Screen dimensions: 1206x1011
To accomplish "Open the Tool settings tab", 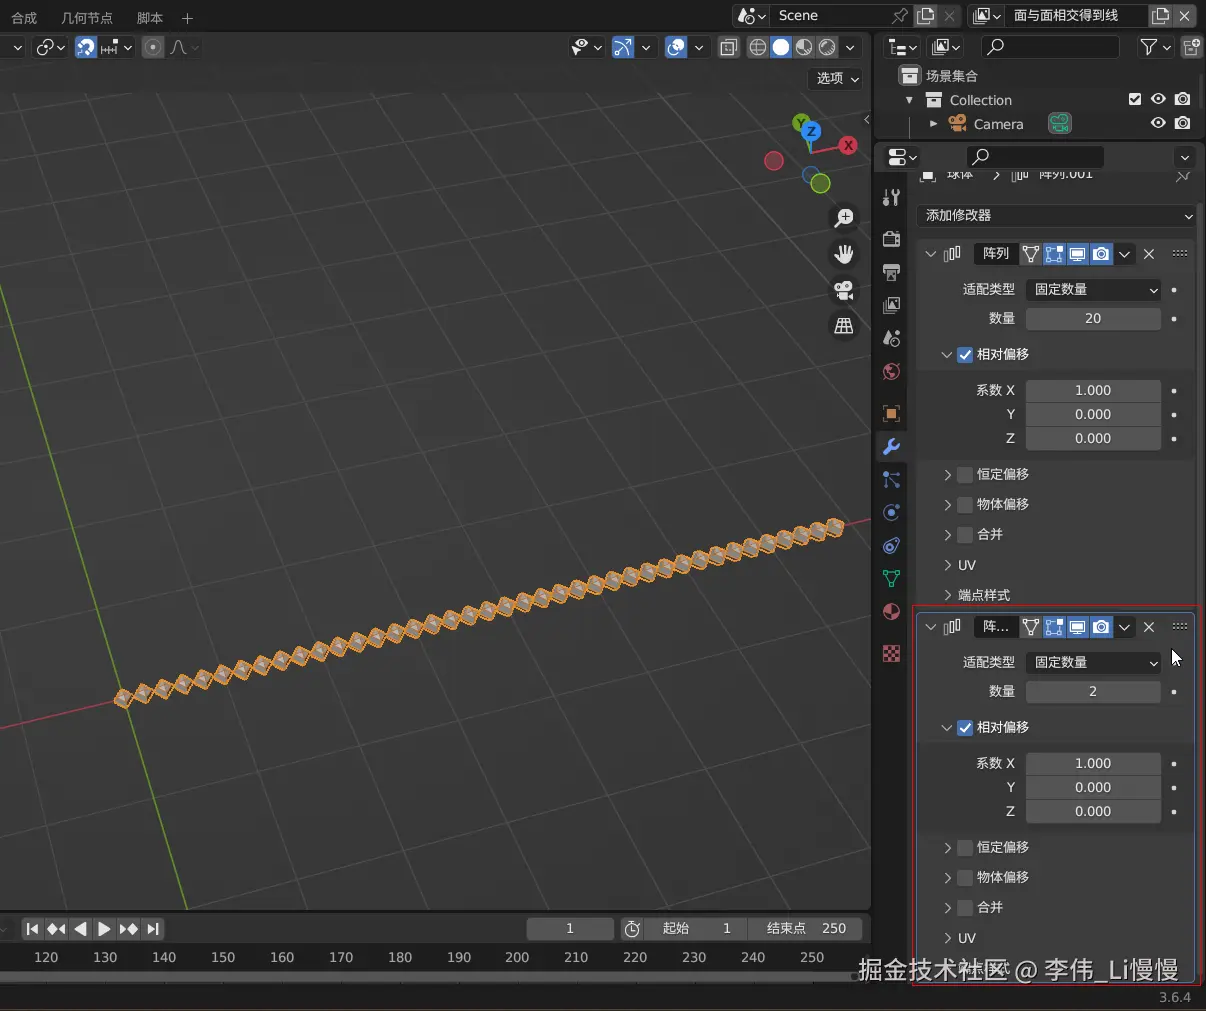I will point(891,197).
